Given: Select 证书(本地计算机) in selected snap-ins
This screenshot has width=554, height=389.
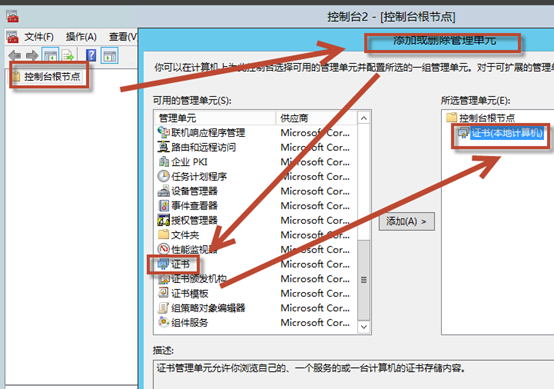Looking at the screenshot, I should pyautogui.click(x=507, y=133).
